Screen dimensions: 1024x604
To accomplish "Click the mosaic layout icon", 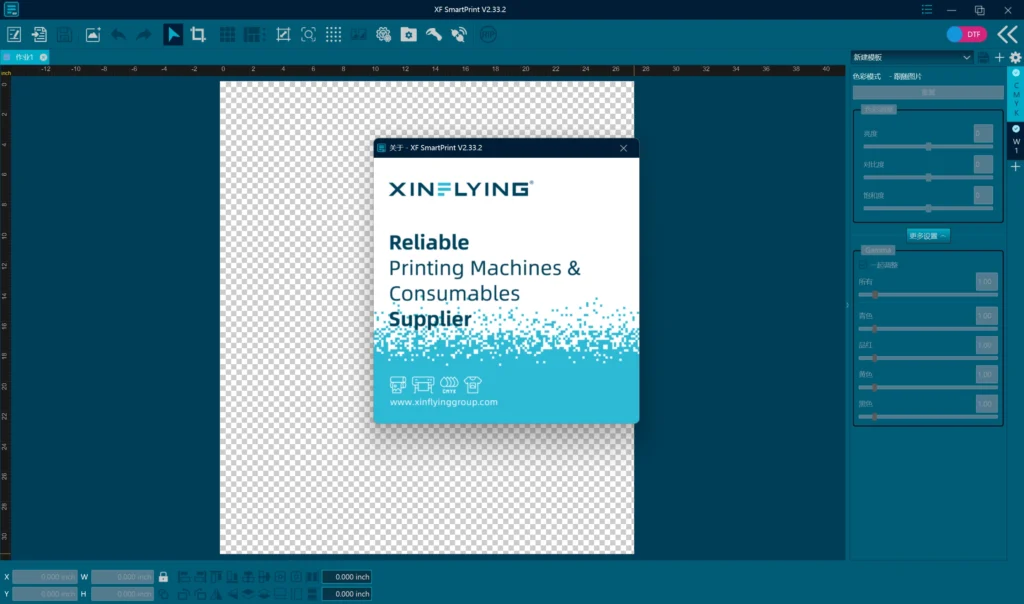I will click(x=253, y=35).
